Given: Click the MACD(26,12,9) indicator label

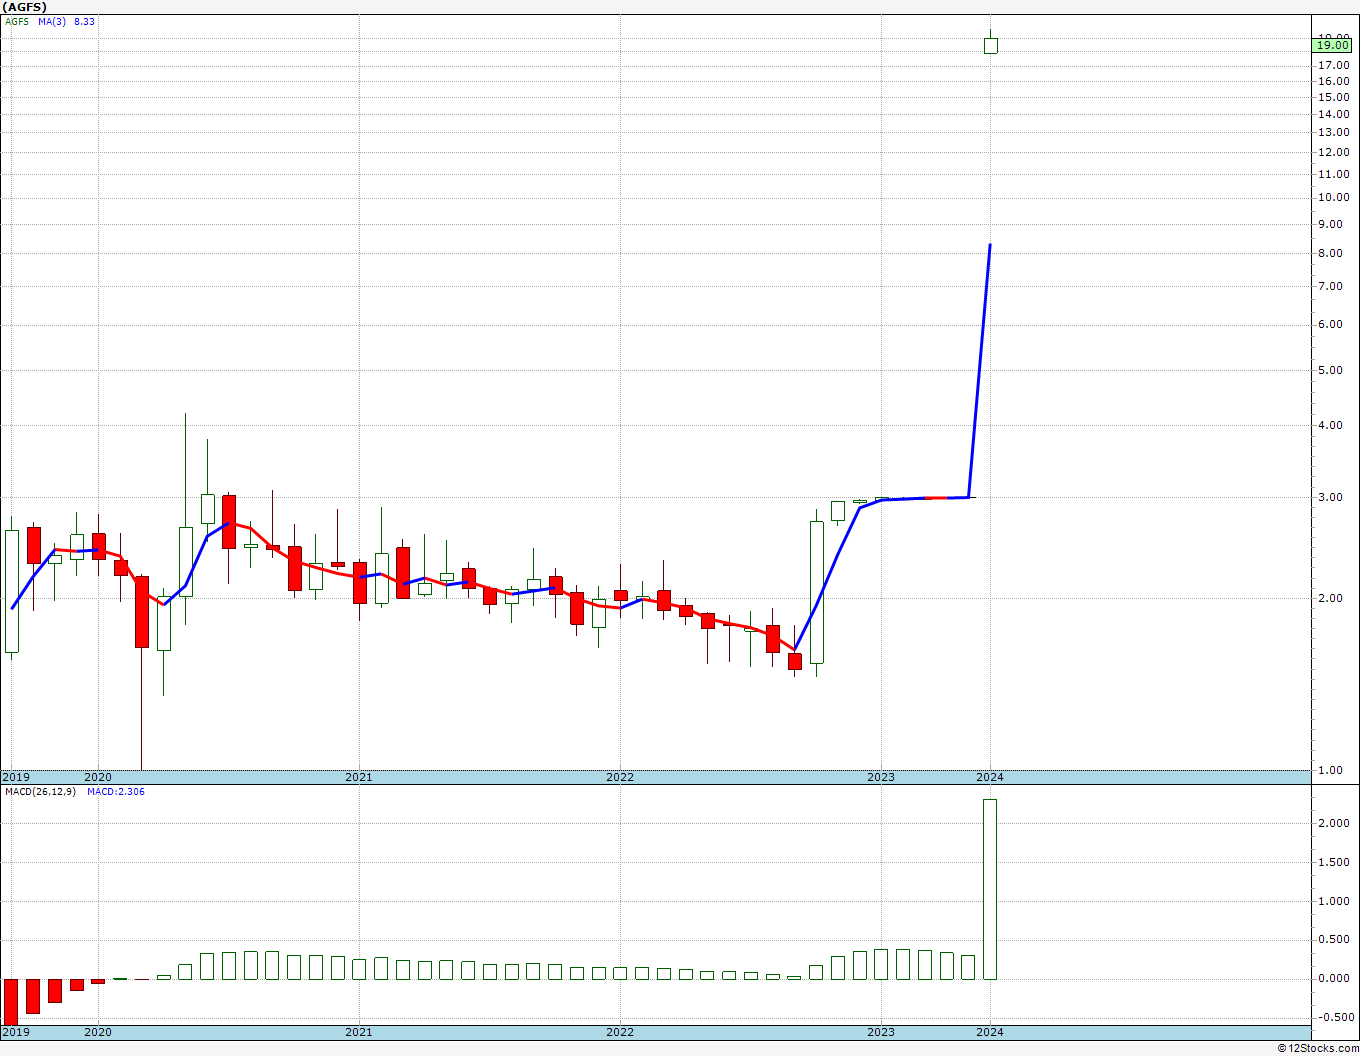Looking at the screenshot, I should pos(41,792).
